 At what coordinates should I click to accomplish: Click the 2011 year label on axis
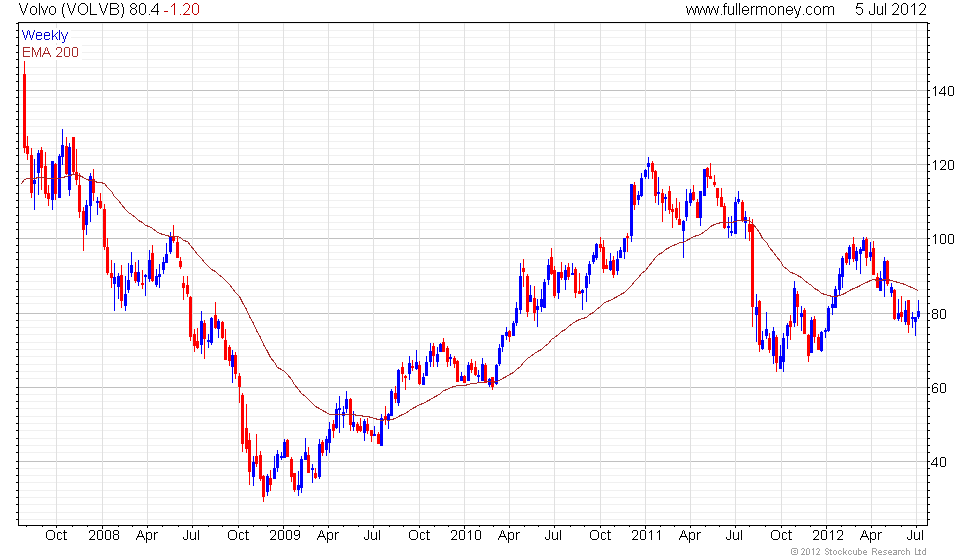pyautogui.click(x=647, y=536)
